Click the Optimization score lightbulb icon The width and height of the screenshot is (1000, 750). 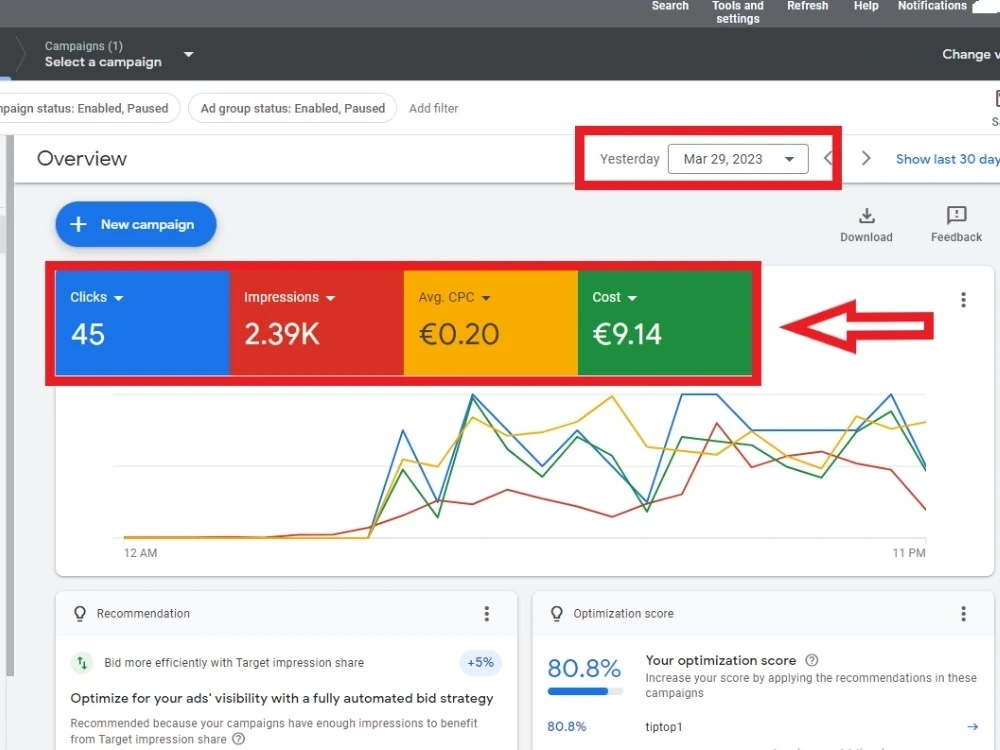click(556, 614)
